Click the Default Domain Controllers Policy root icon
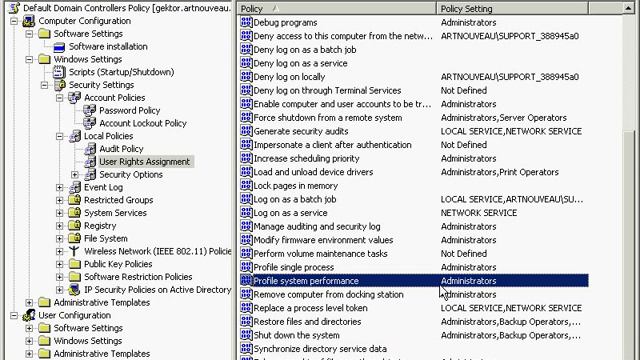Viewport: 640px width, 360px height. pyautogui.click(x=14, y=8)
